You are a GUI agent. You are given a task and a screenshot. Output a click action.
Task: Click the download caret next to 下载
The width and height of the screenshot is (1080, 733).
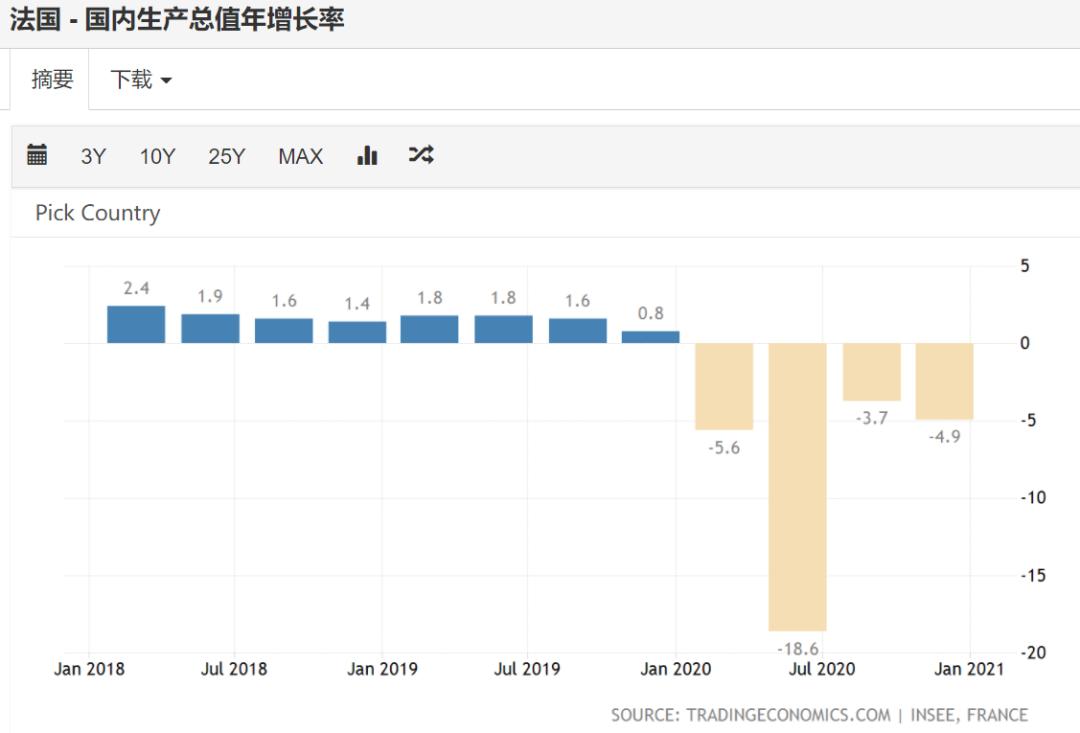(x=166, y=79)
